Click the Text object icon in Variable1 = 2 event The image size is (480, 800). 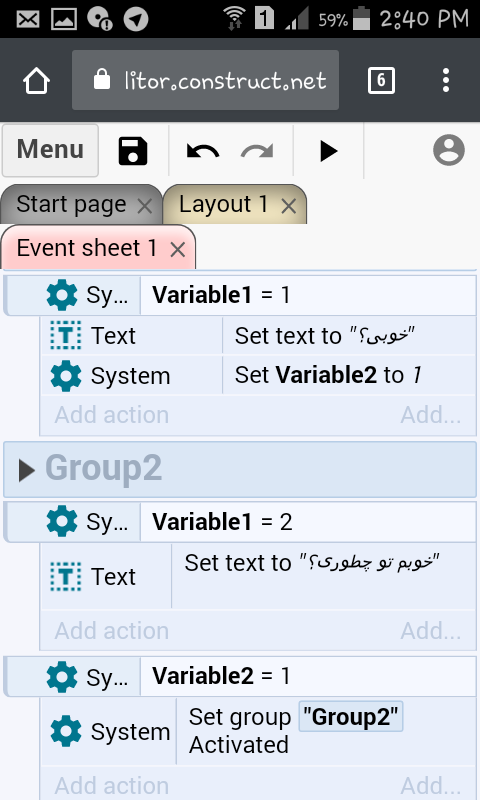pyautogui.click(x=66, y=577)
